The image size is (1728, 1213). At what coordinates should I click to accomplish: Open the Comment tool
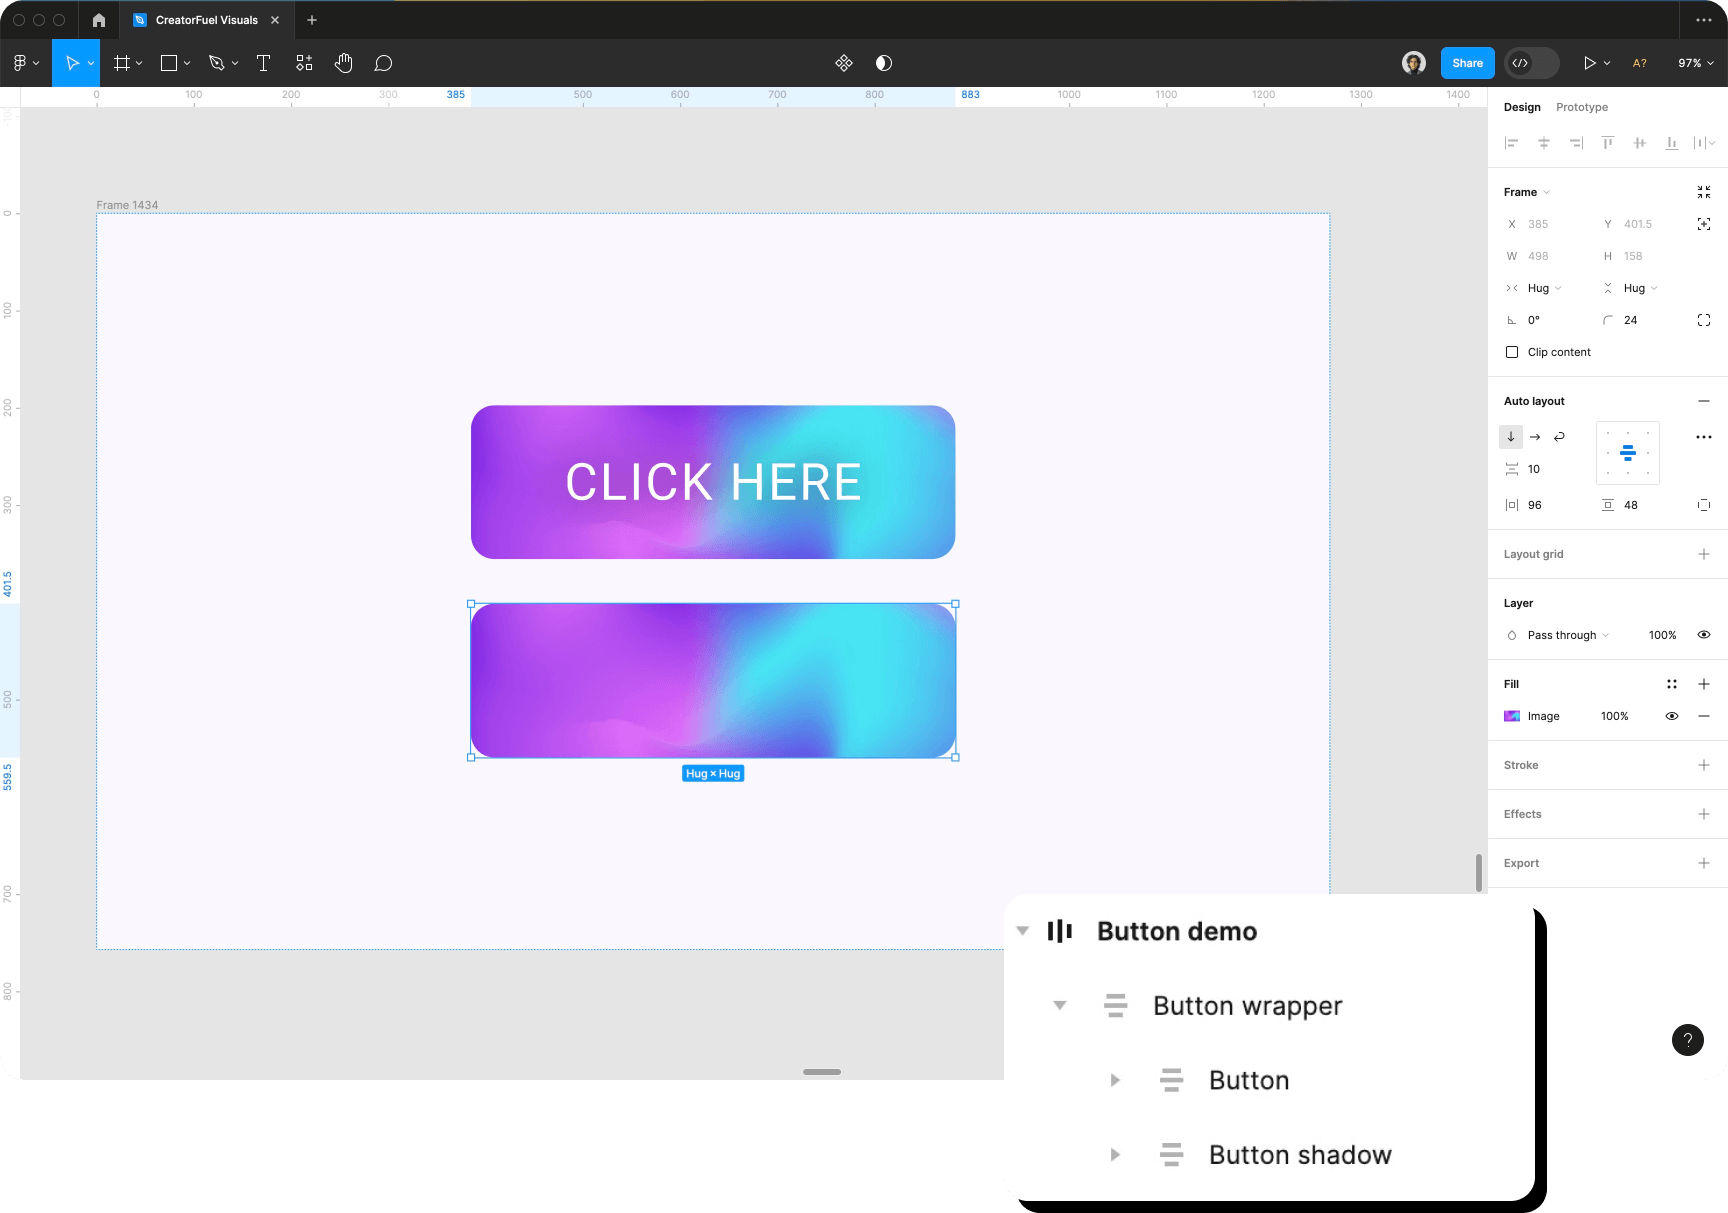[x=383, y=63]
